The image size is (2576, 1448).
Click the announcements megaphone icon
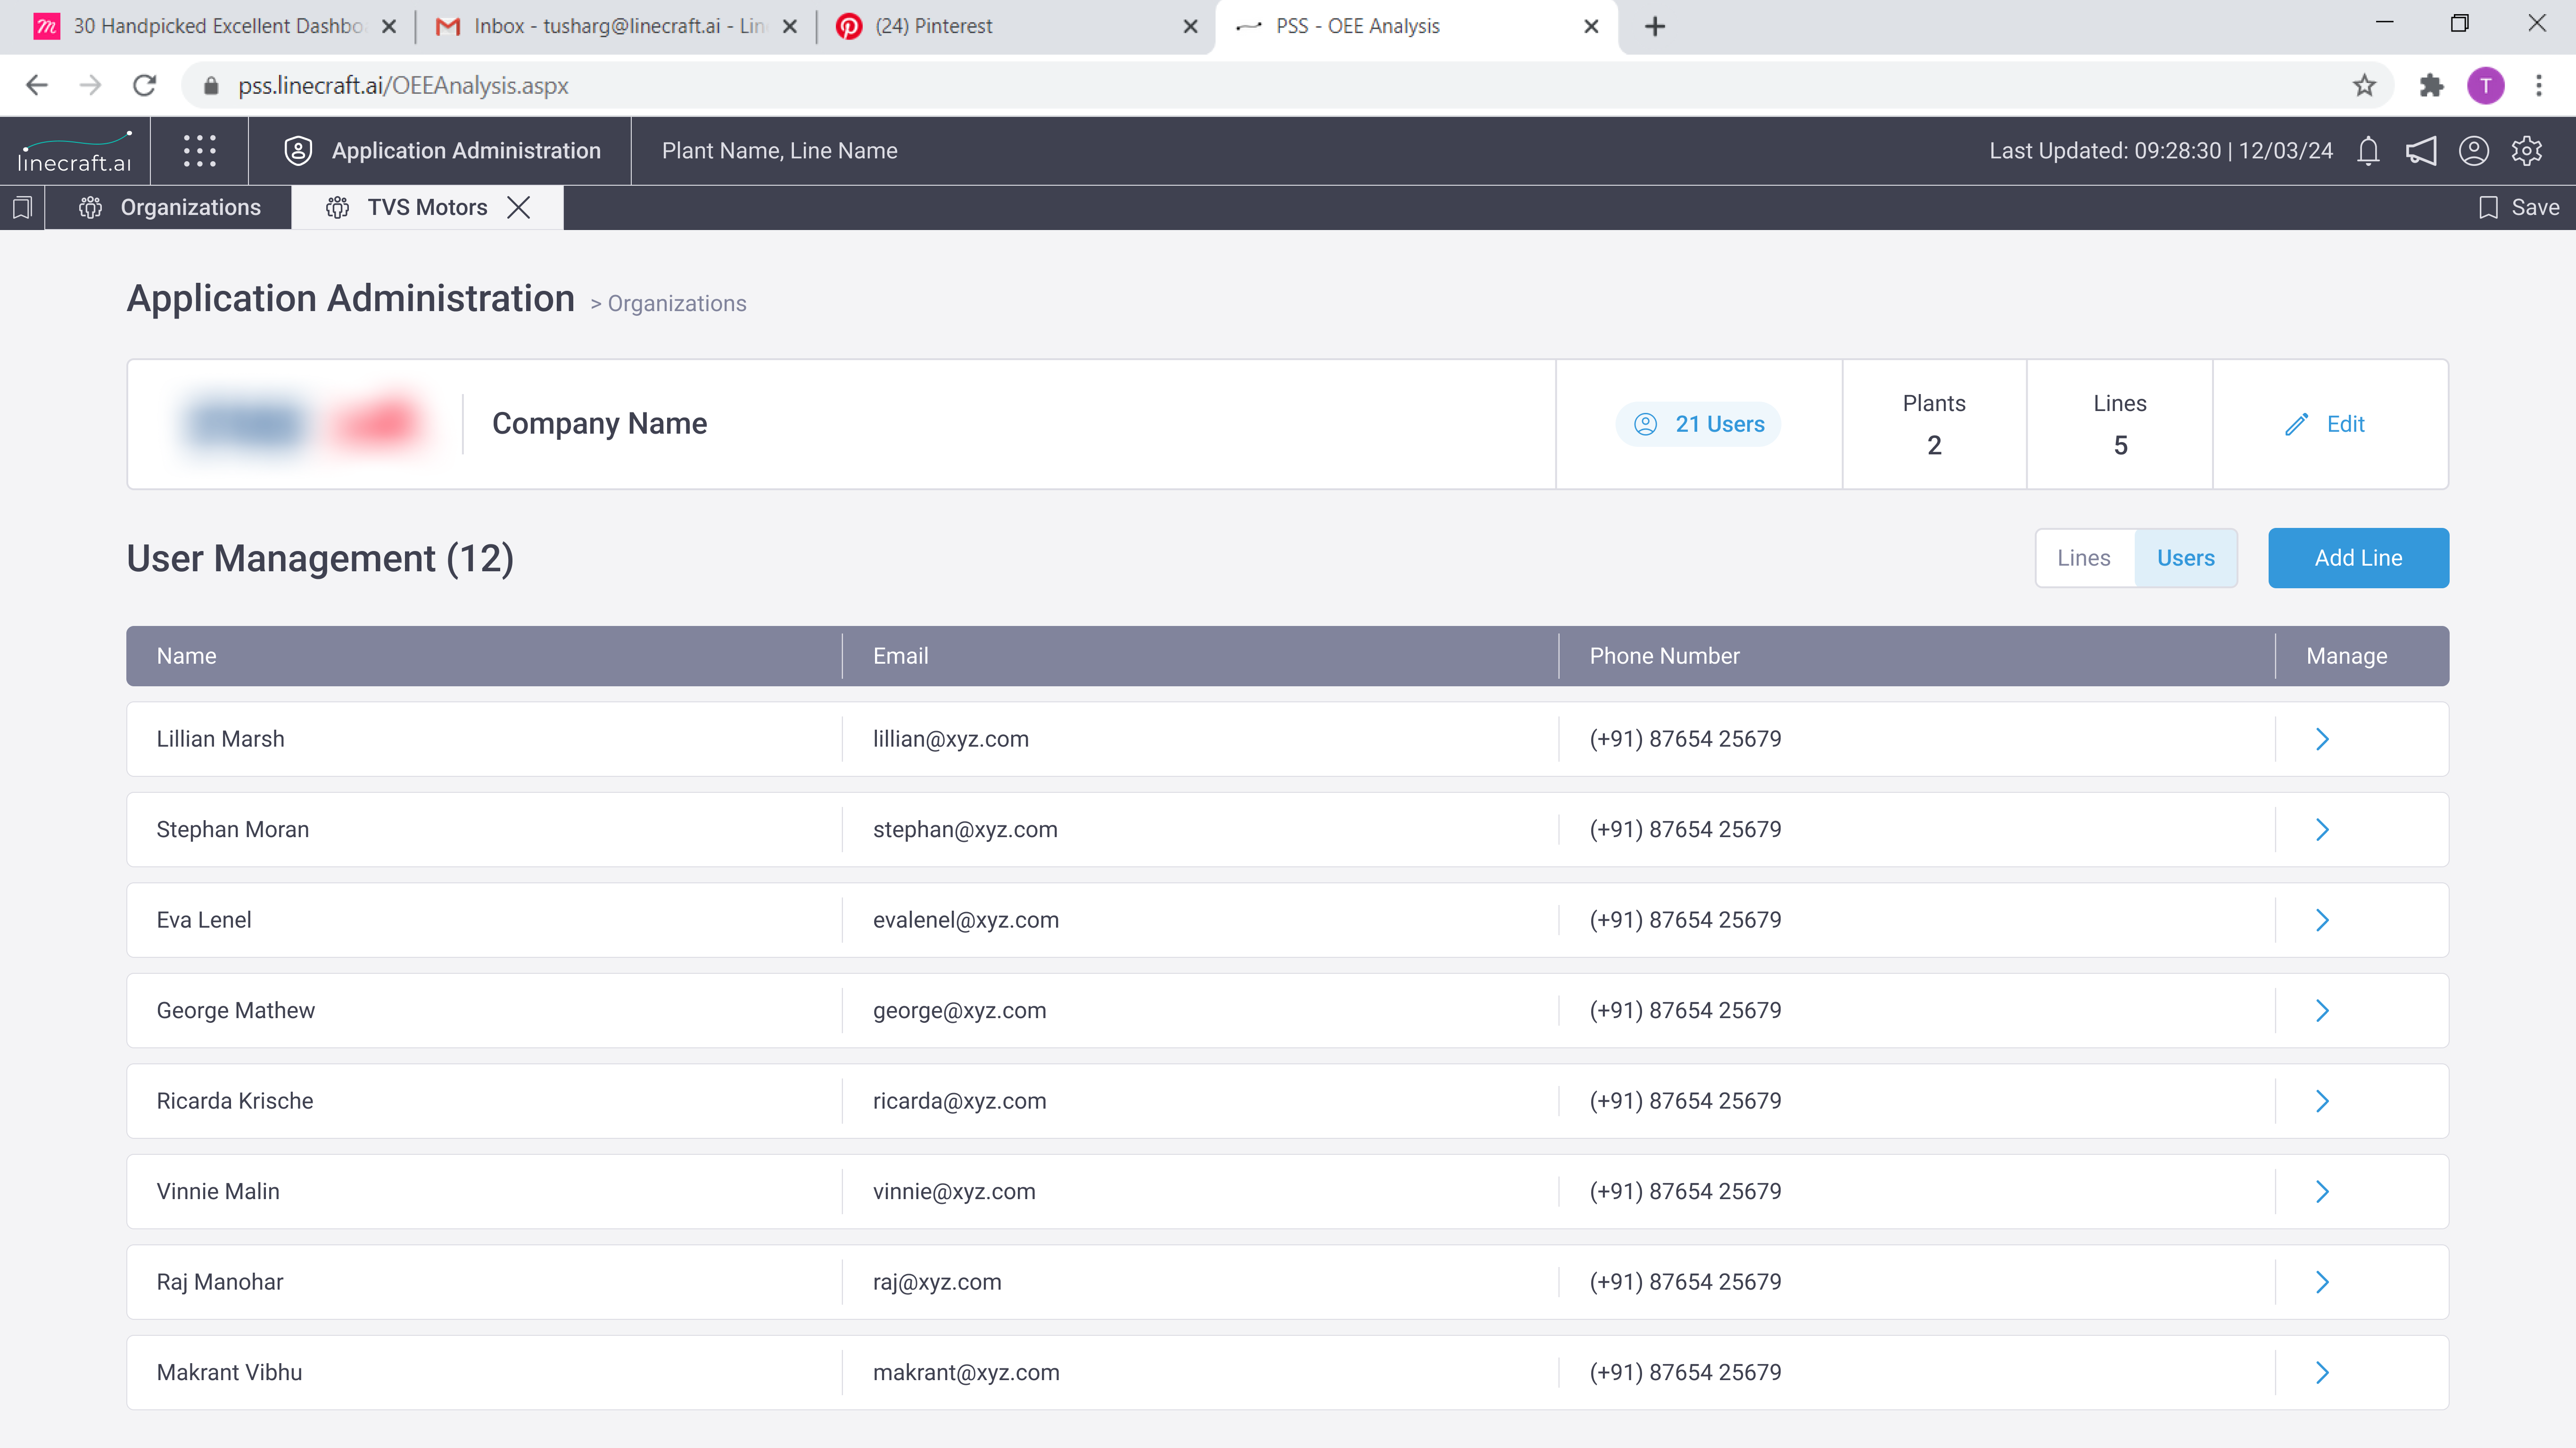coord(2420,151)
